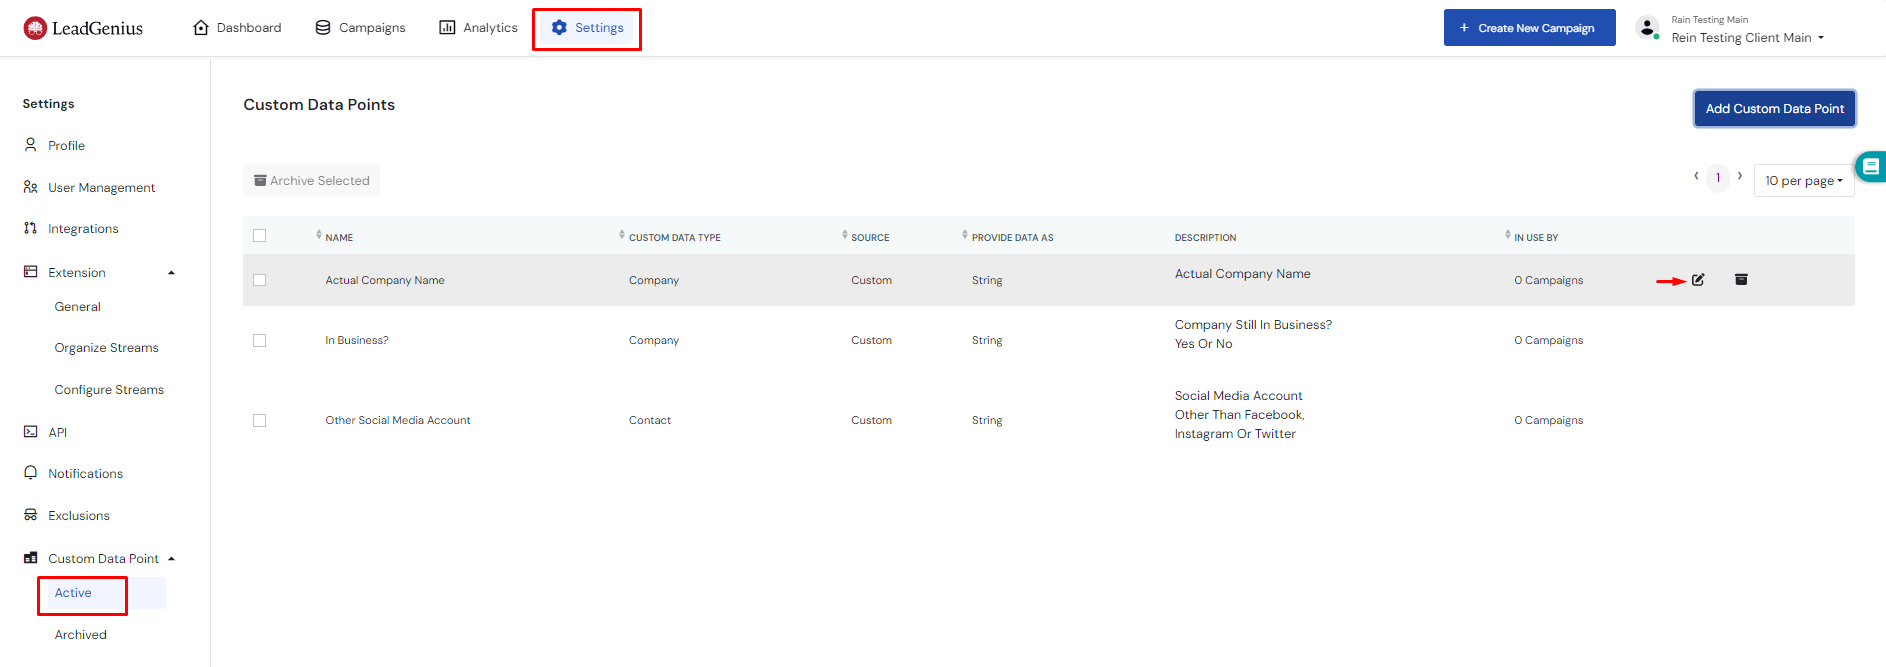This screenshot has width=1886, height=667.
Task: Click the Notifications bell icon
Action: (x=31, y=473)
